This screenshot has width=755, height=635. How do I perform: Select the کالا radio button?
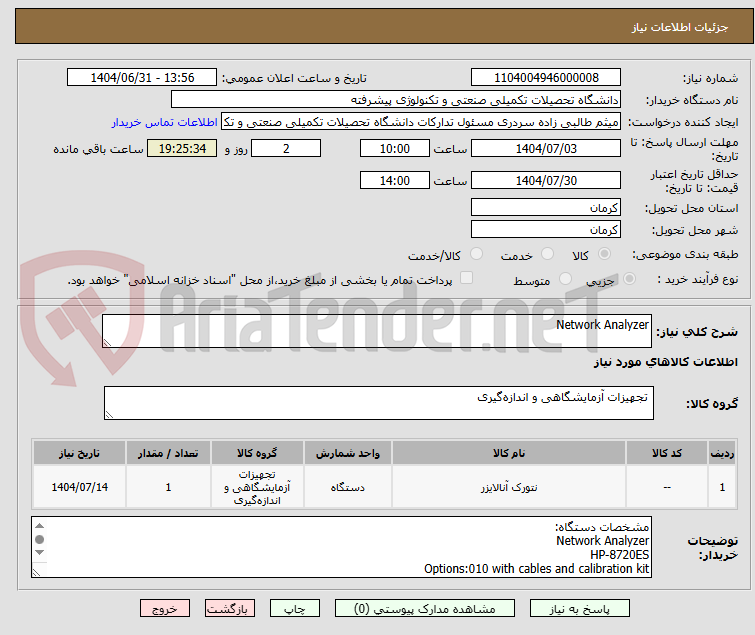(604, 254)
